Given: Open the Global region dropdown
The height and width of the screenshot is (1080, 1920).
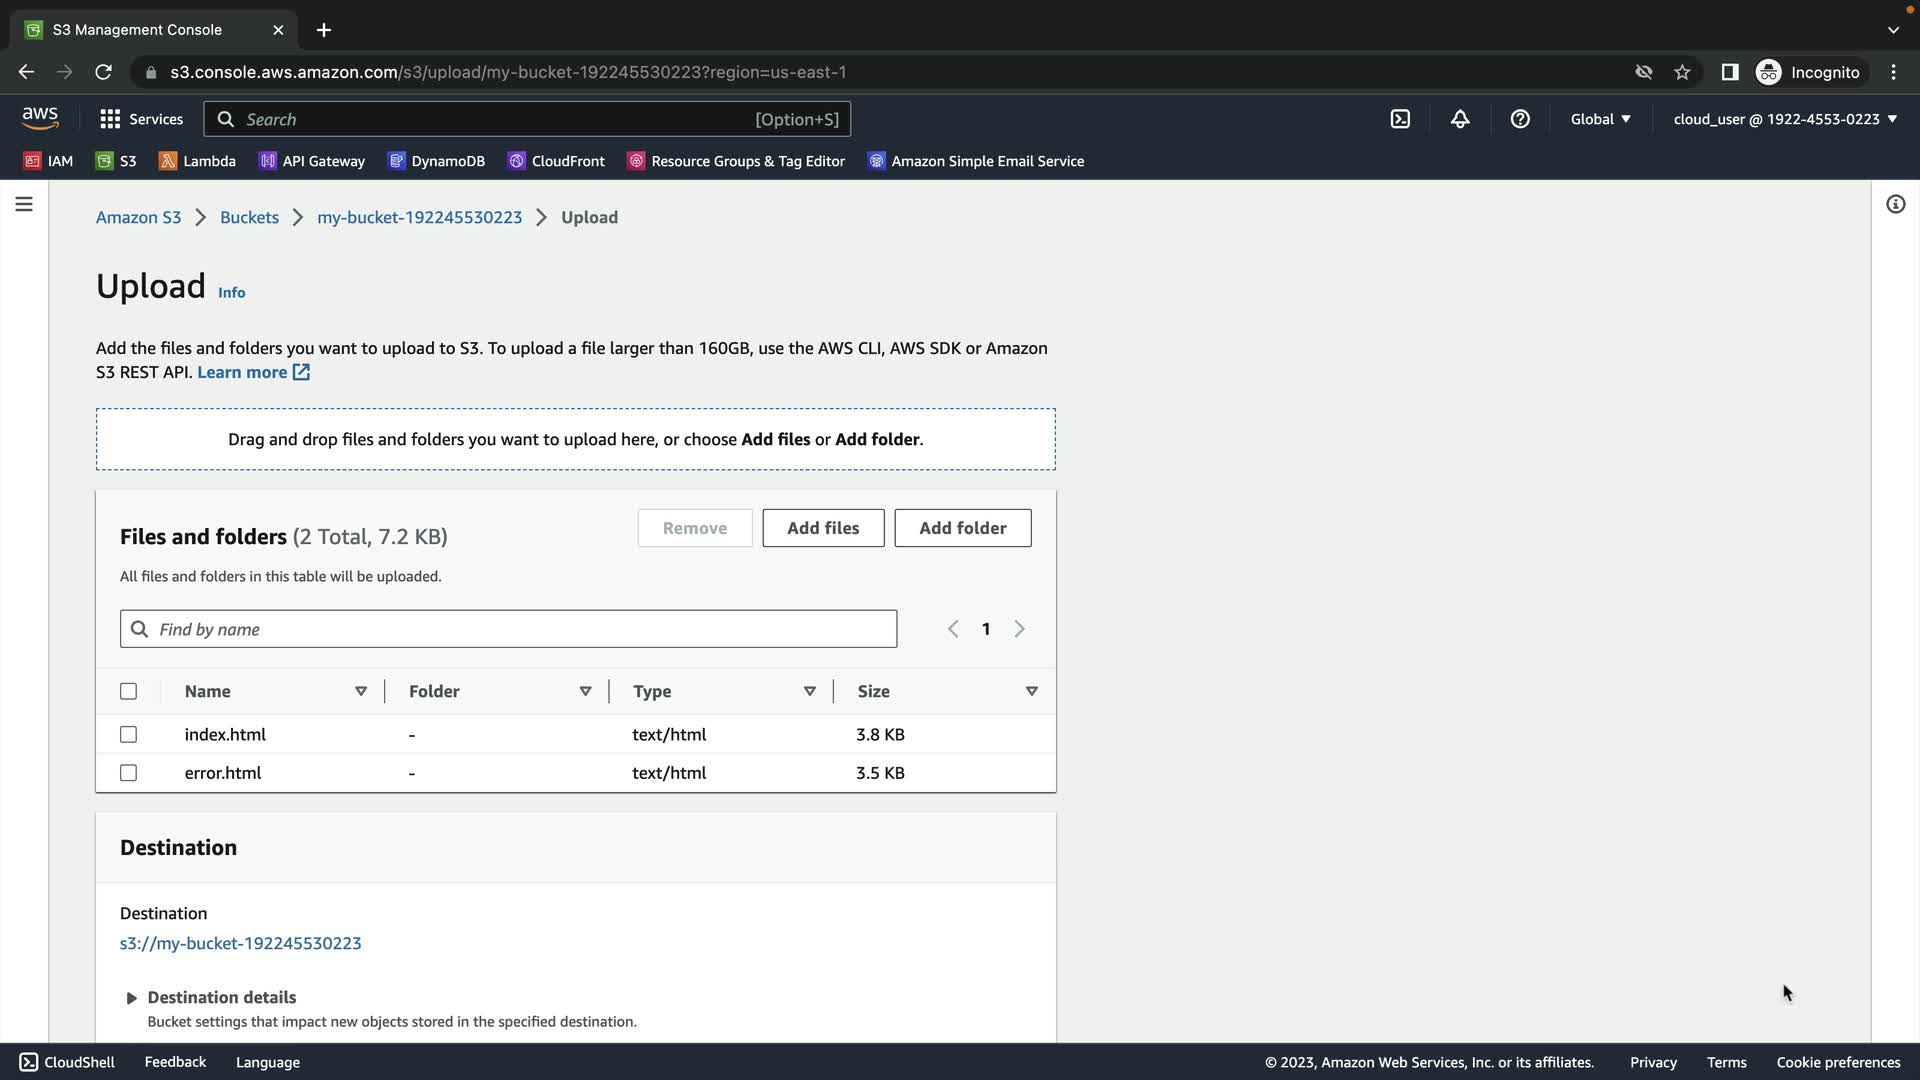Looking at the screenshot, I should click(x=1600, y=119).
